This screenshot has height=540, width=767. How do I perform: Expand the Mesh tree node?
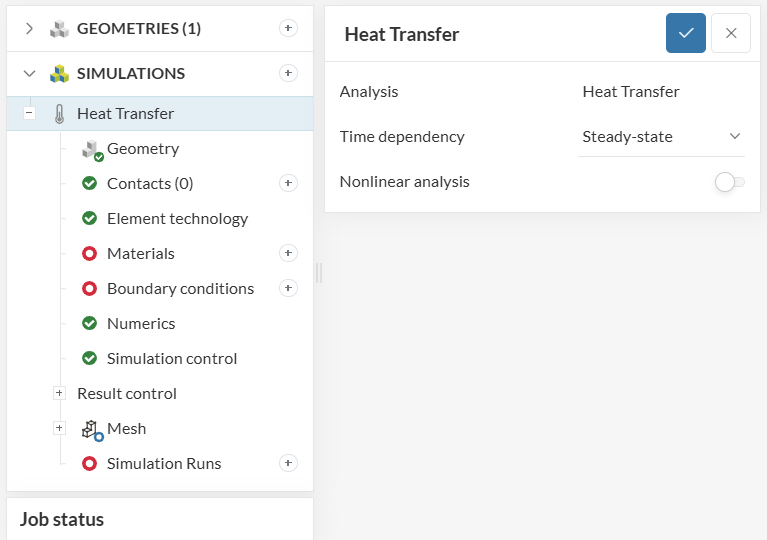point(59,428)
